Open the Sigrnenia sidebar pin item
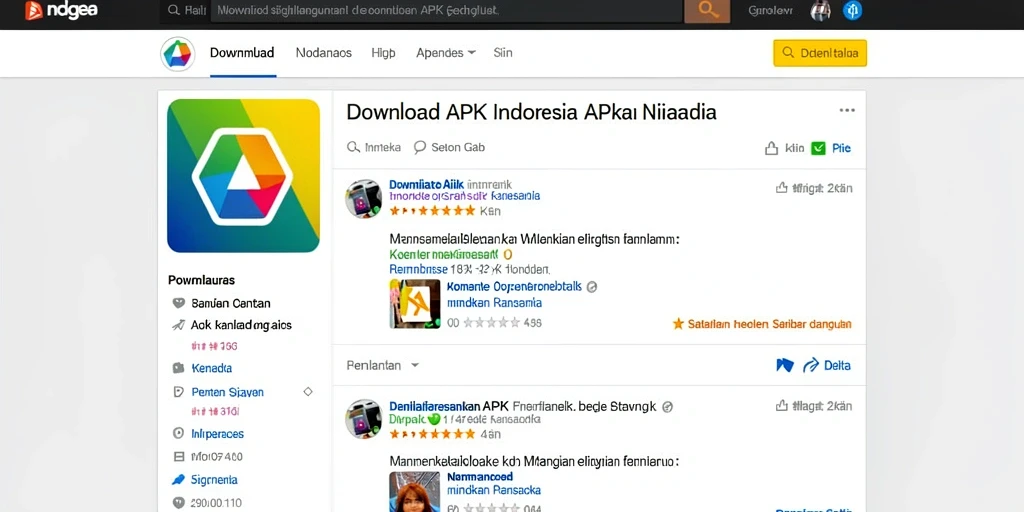 tap(214, 480)
